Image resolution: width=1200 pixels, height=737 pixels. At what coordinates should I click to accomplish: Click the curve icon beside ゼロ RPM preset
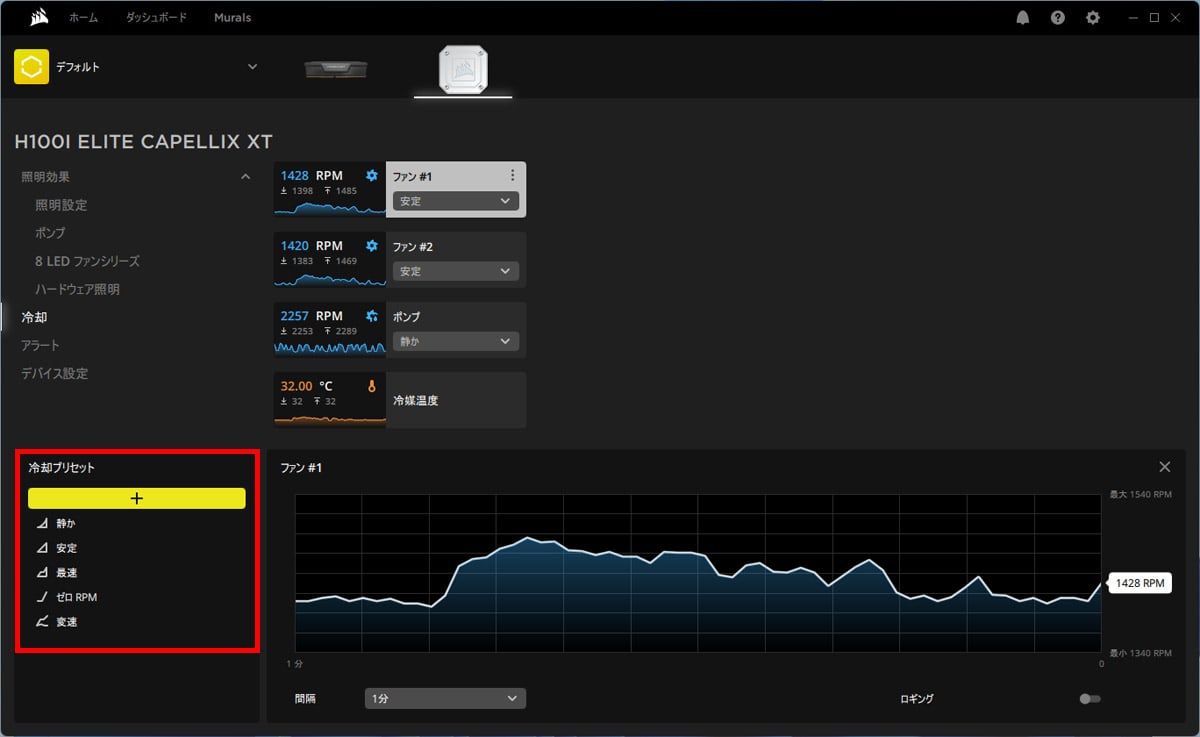pyautogui.click(x=42, y=597)
